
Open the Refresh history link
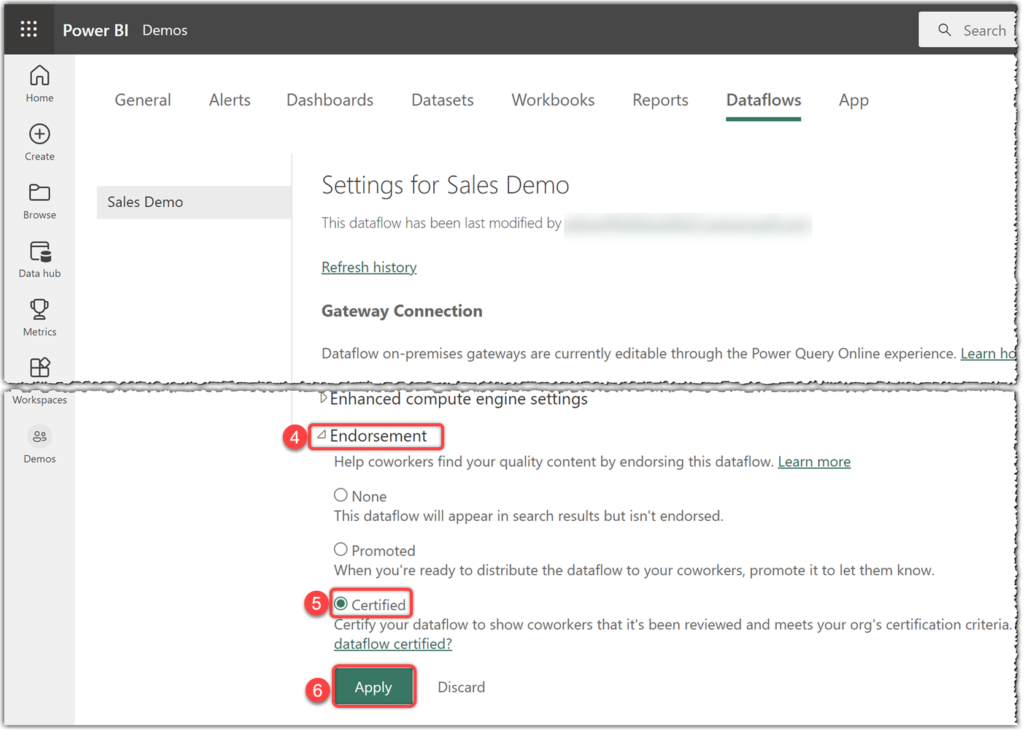pyautogui.click(x=369, y=267)
